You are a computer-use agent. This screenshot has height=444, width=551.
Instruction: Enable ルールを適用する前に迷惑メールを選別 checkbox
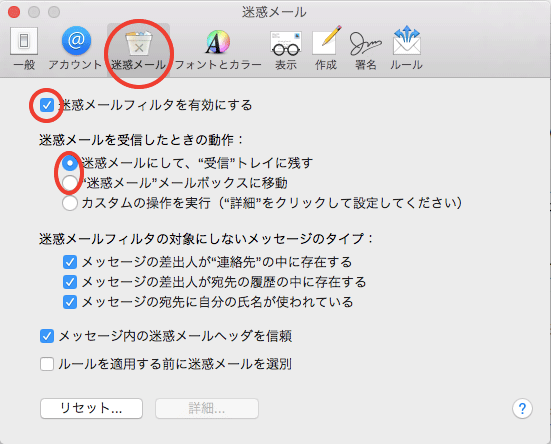click(47, 364)
